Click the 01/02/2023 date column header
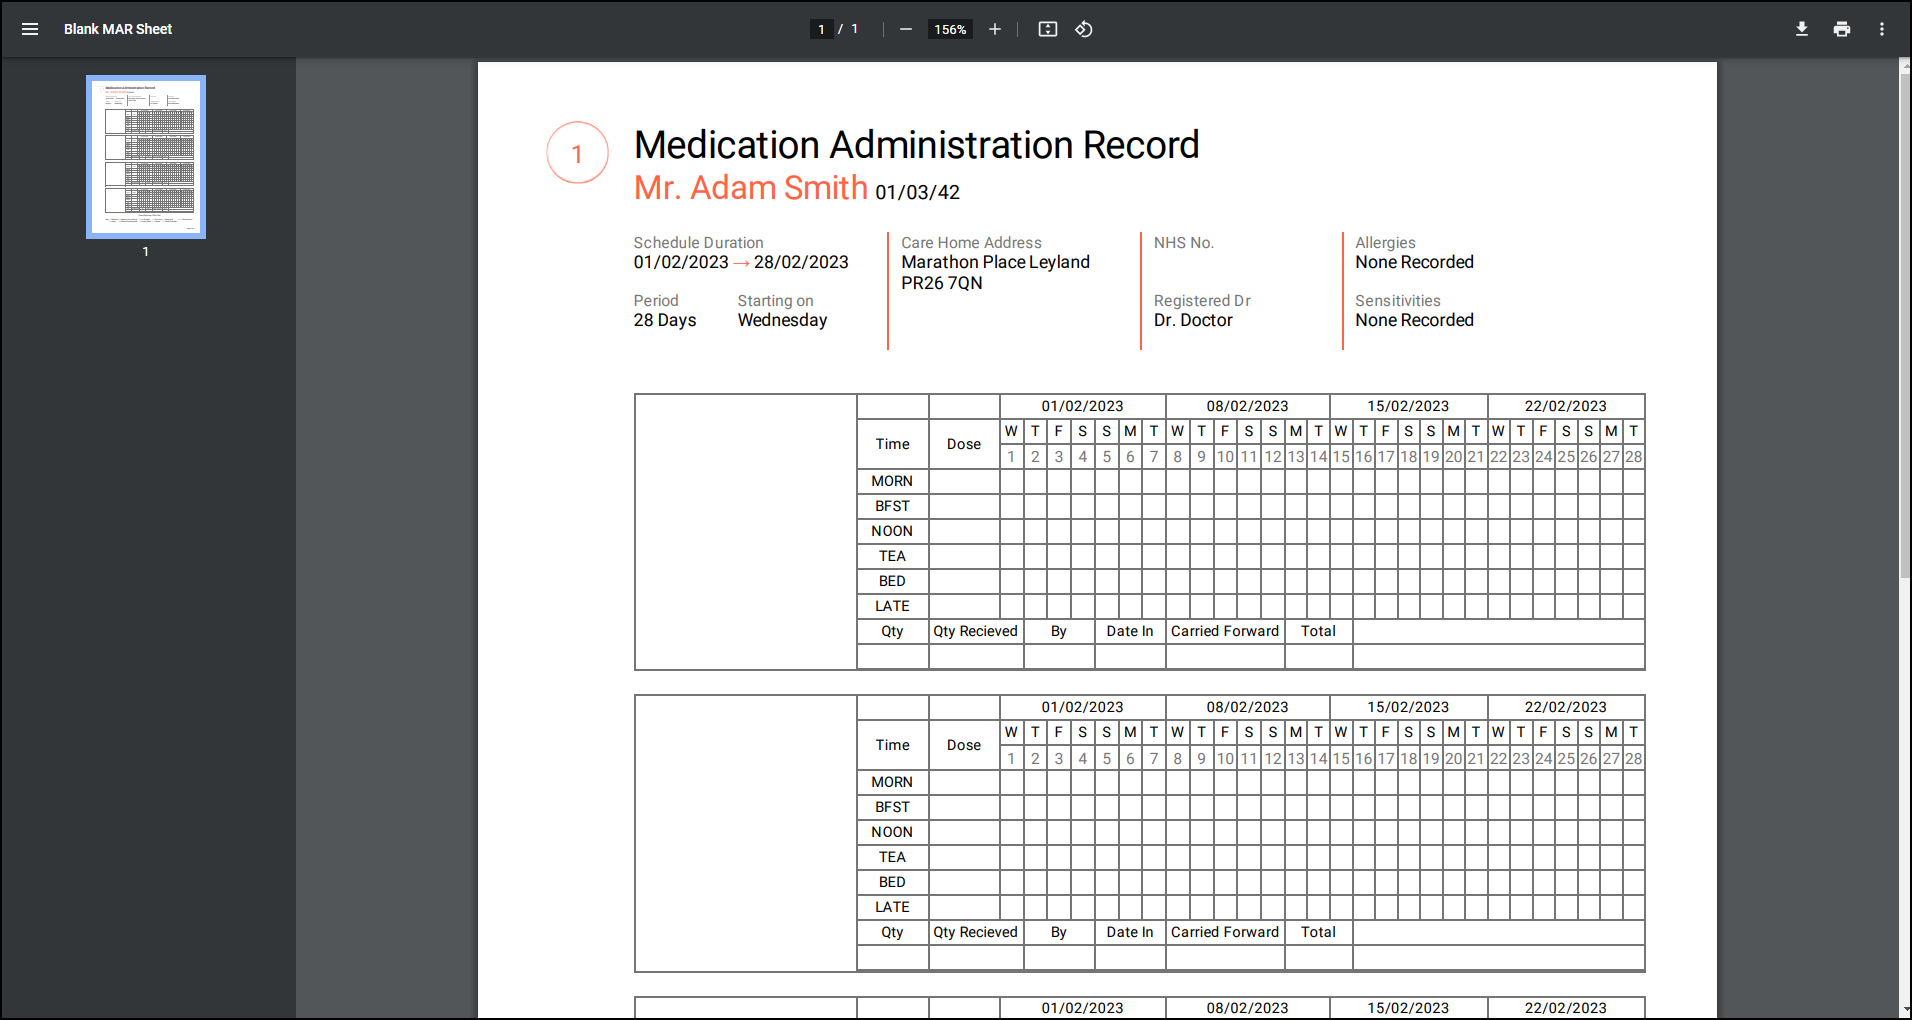 coord(1083,406)
